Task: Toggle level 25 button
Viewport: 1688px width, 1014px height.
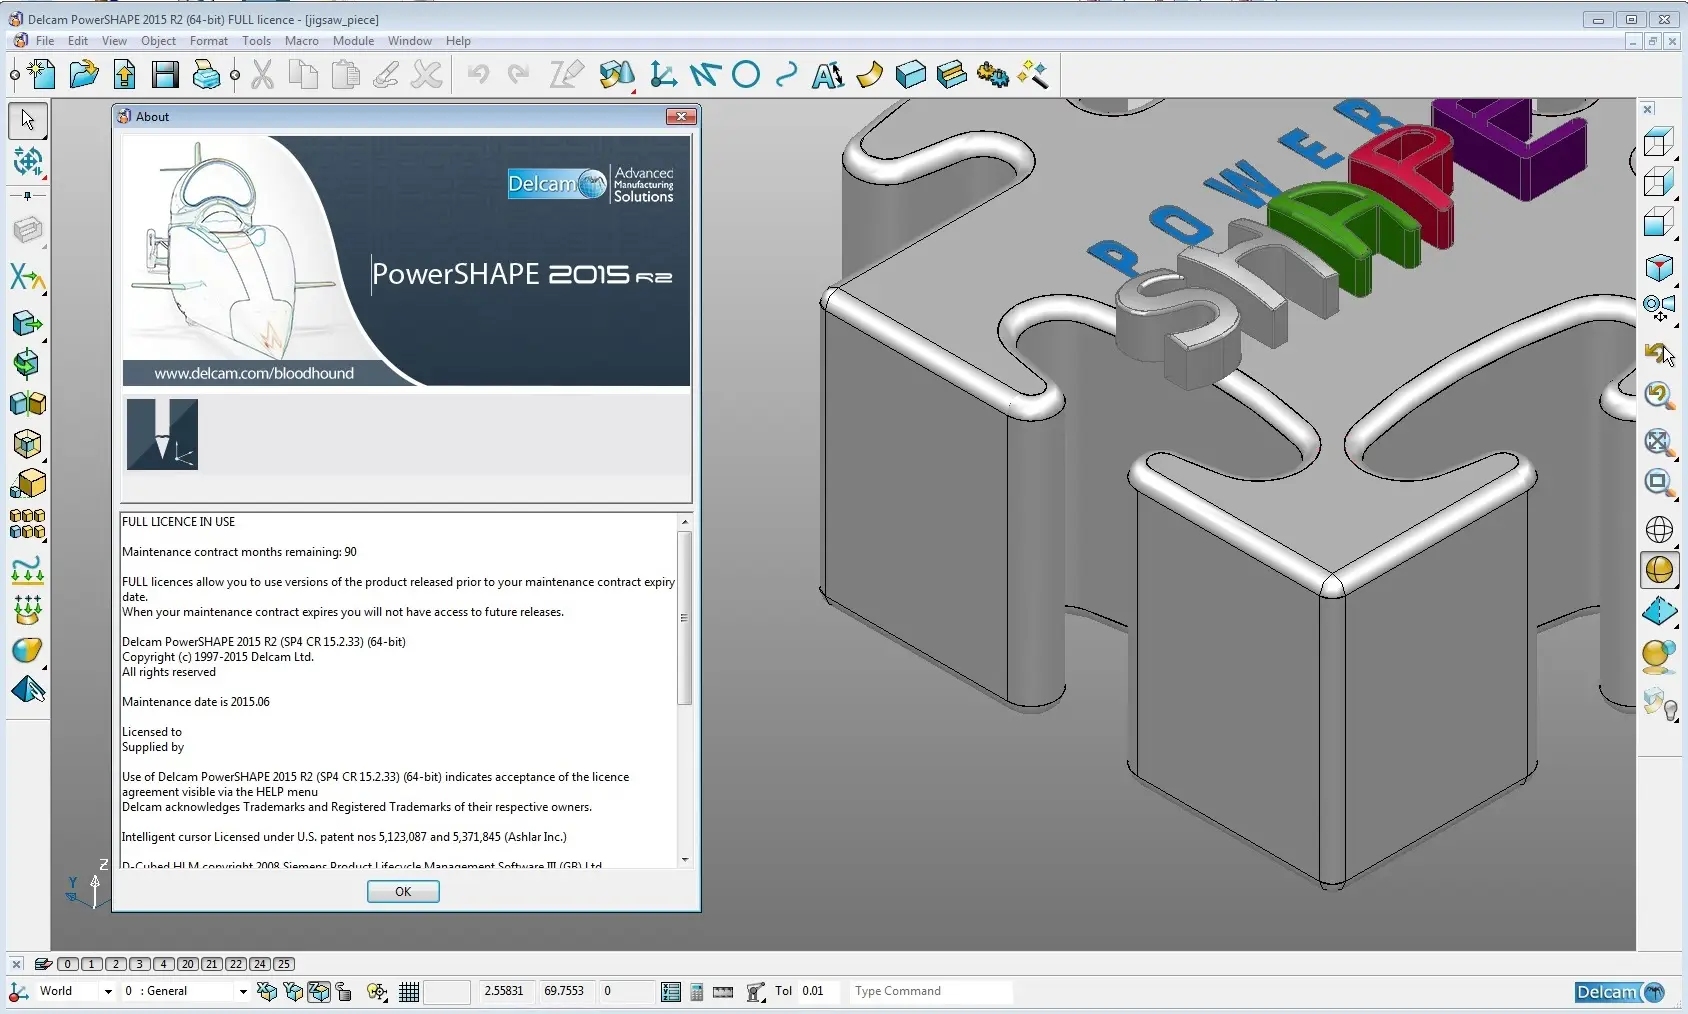Action: tap(283, 964)
